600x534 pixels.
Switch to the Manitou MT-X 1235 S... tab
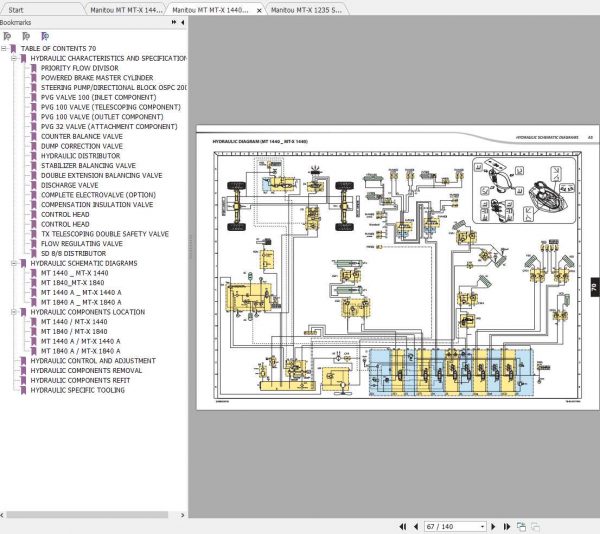click(306, 10)
